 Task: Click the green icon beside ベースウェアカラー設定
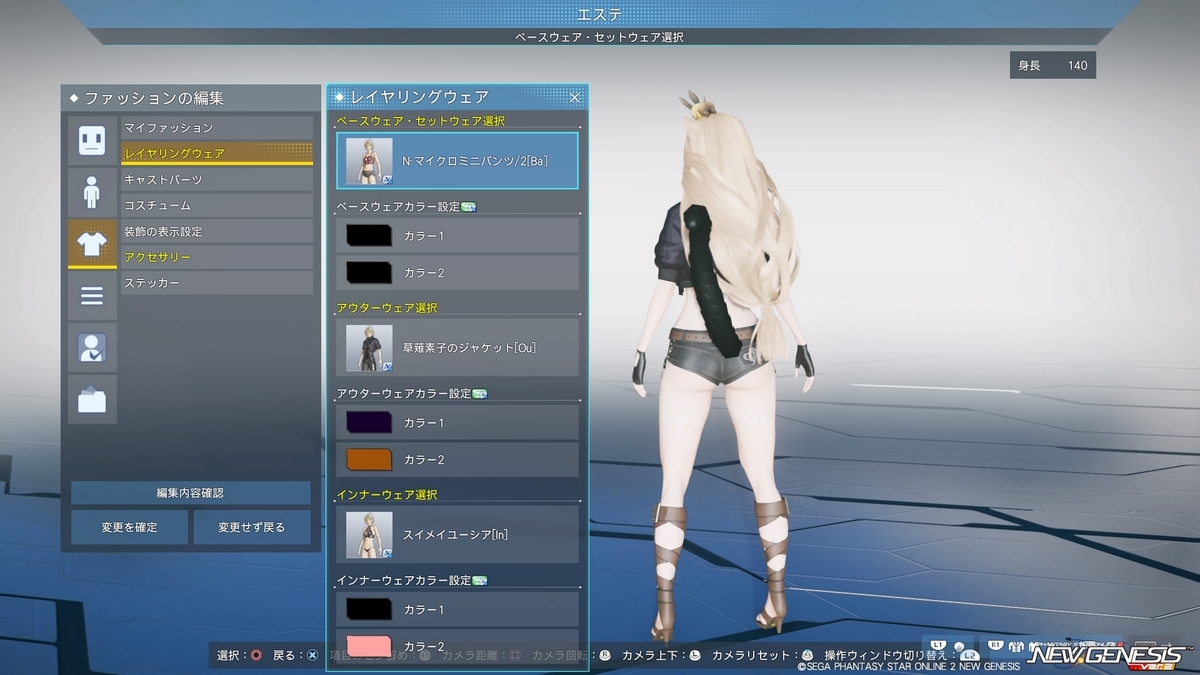(x=468, y=207)
